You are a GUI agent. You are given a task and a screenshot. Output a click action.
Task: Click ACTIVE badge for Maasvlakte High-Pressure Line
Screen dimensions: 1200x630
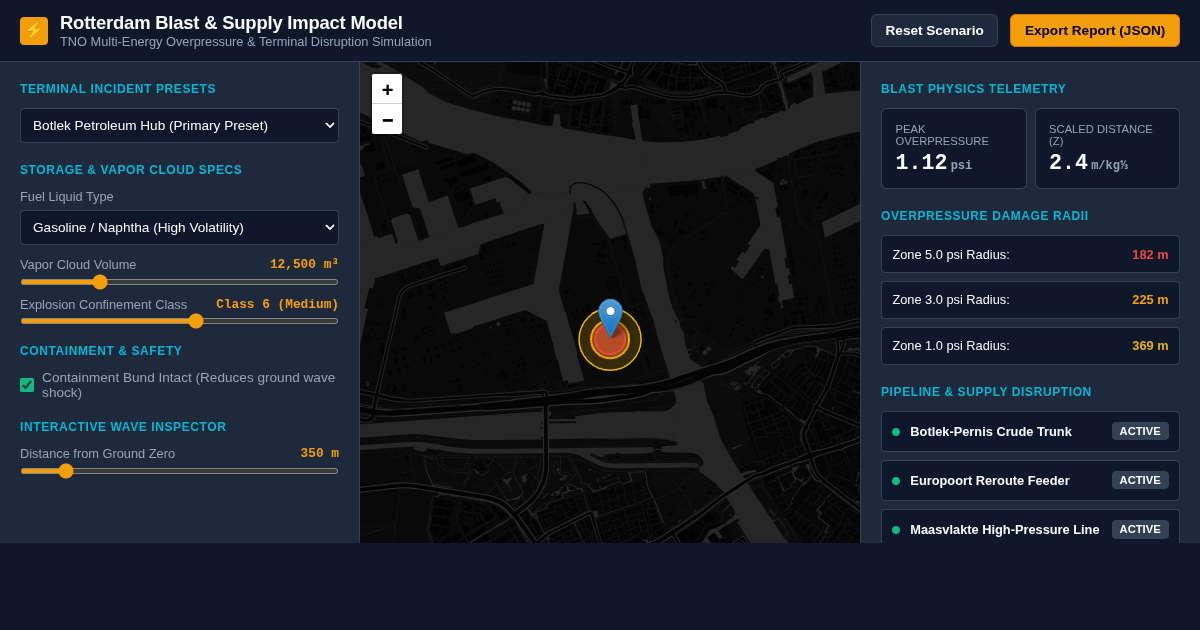pos(1140,529)
